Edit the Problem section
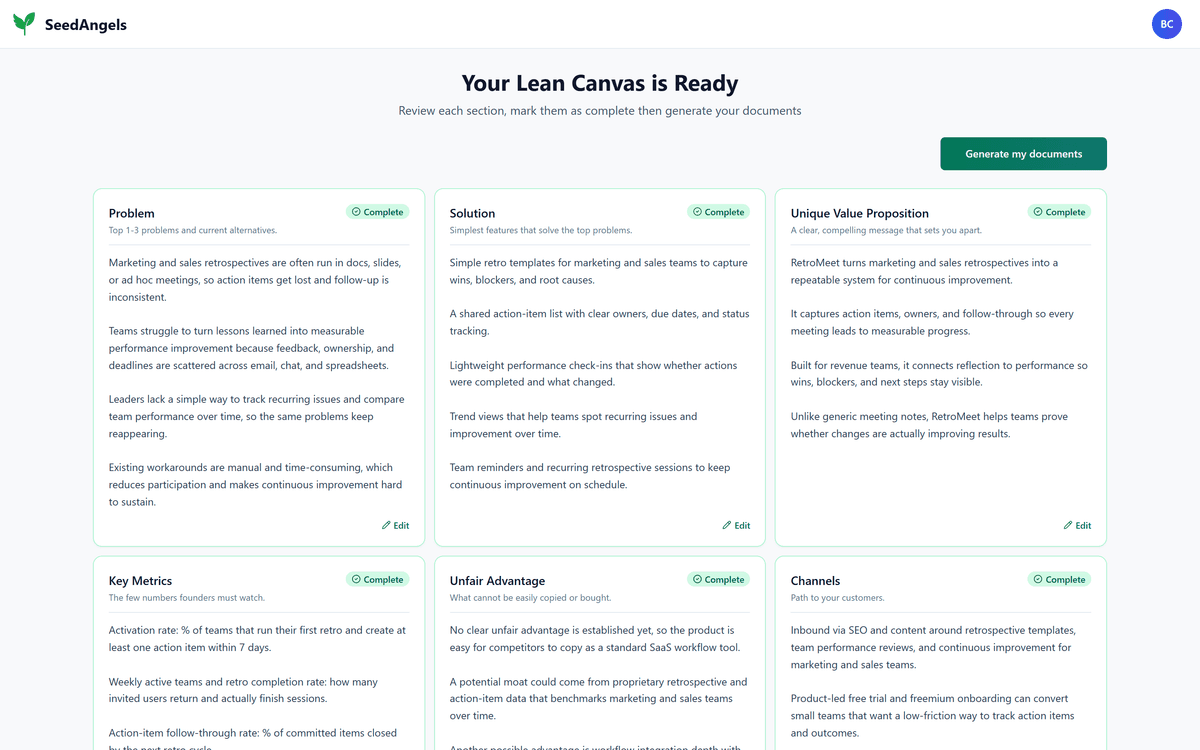 pos(396,525)
